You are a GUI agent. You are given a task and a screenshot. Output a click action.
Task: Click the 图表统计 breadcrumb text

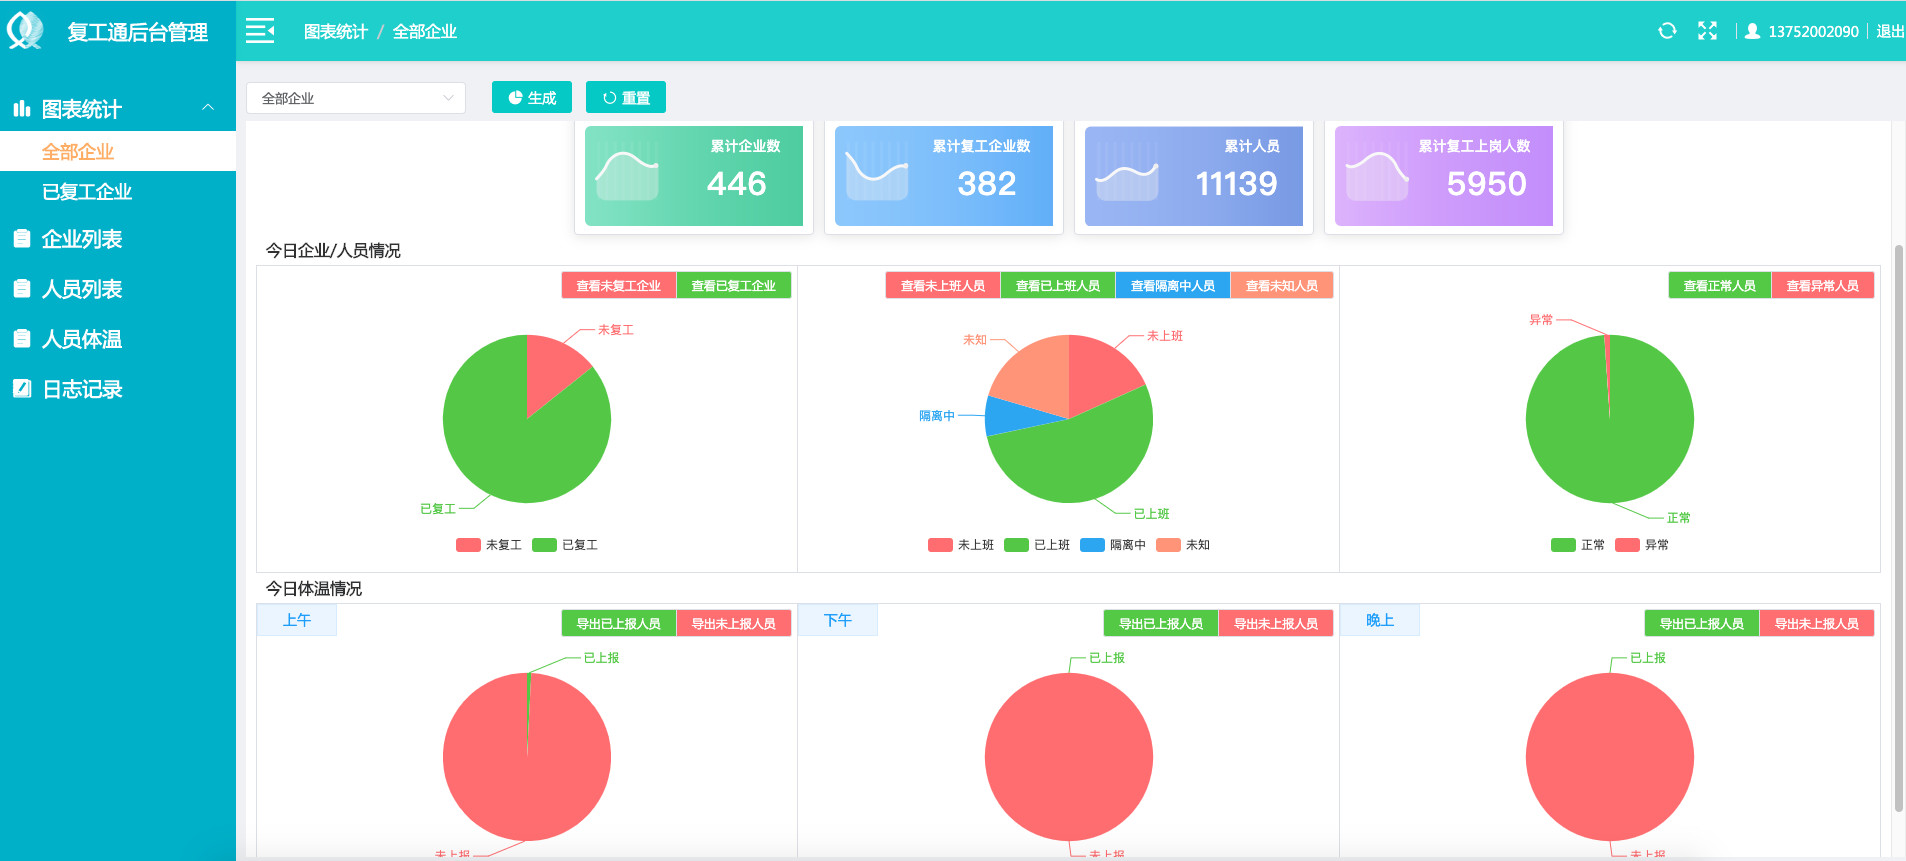tap(336, 31)
